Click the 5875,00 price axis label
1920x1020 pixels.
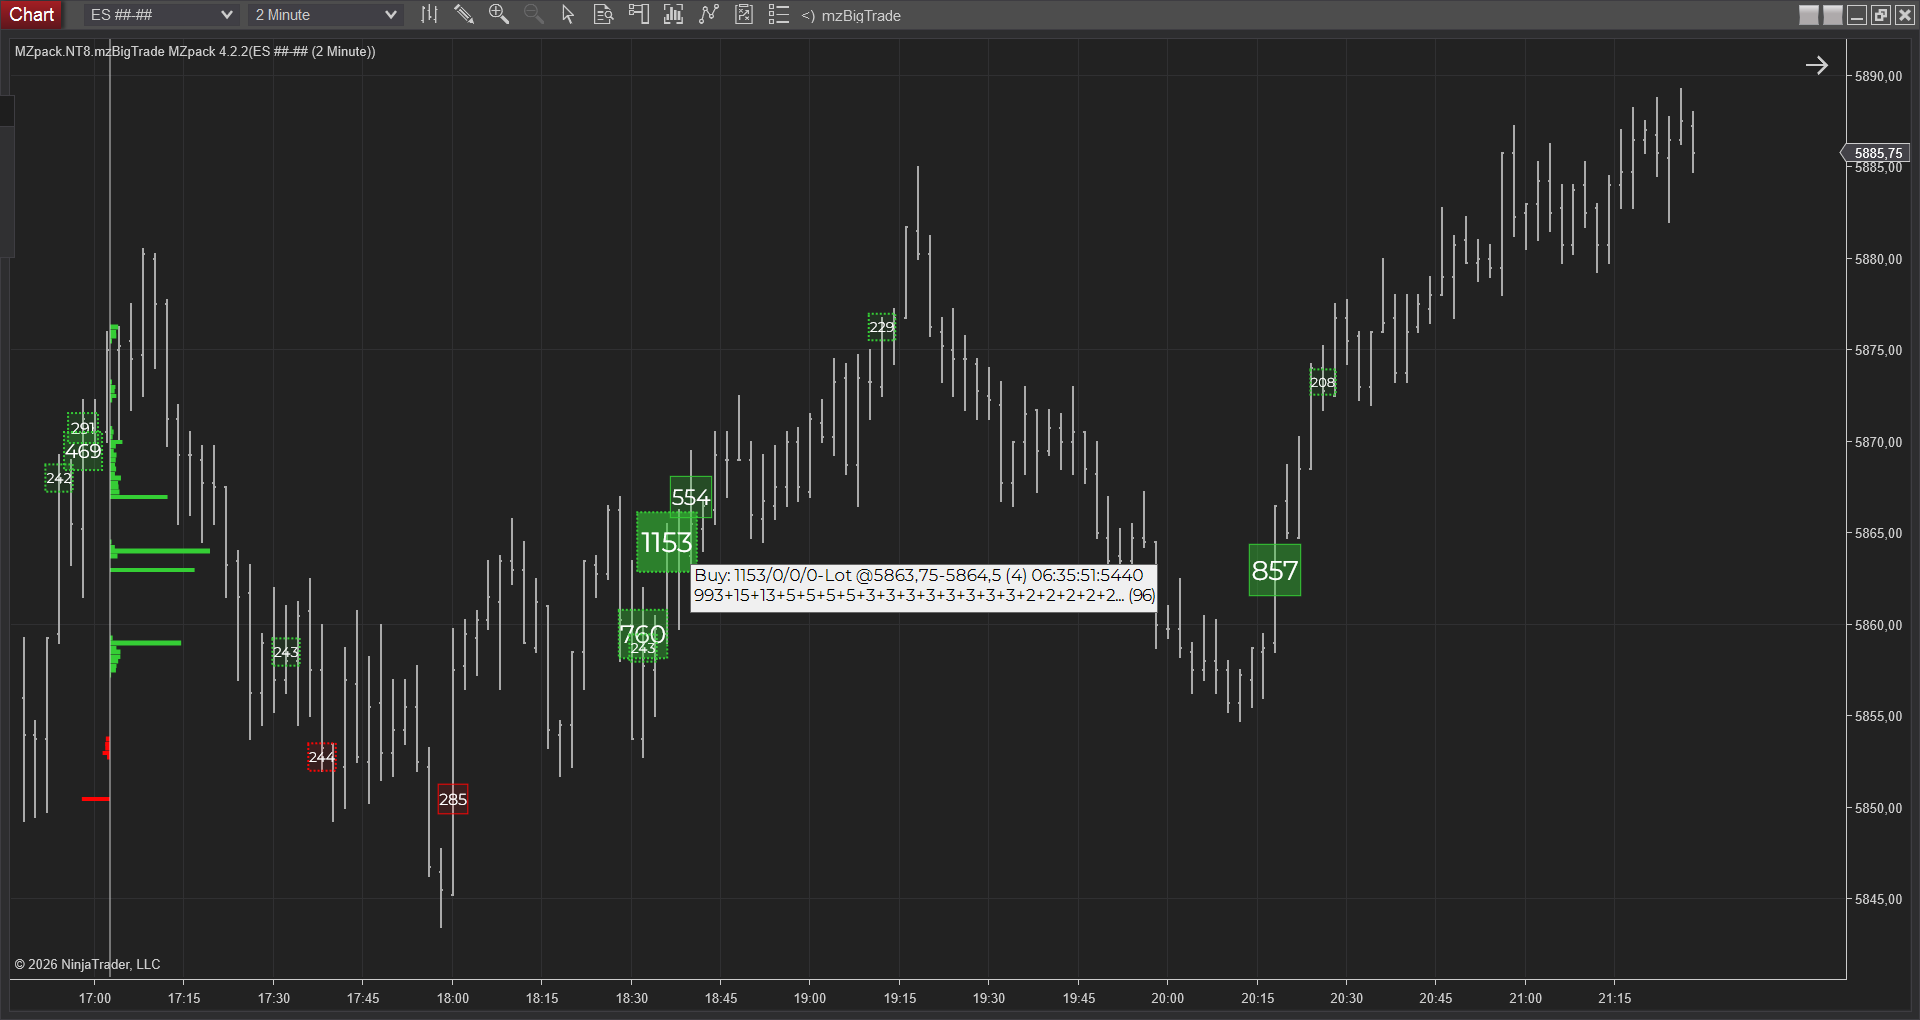1878,350
